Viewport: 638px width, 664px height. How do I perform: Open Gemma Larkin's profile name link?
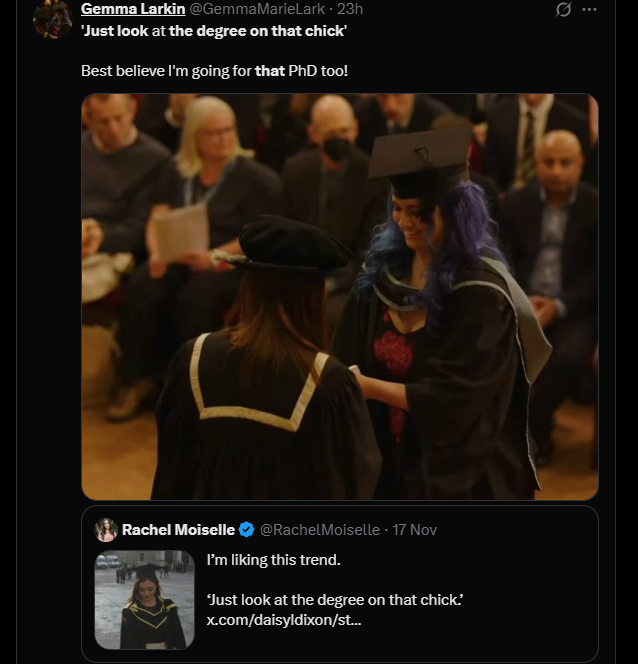(133, 9)
